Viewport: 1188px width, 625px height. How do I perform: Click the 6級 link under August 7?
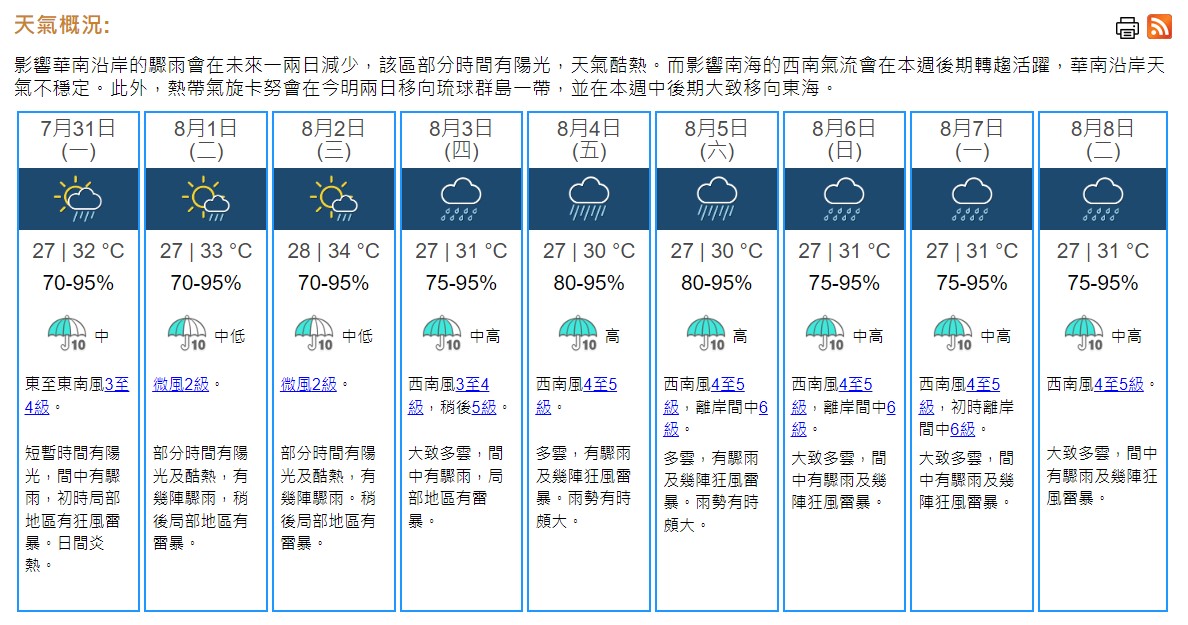[x=963, y=429]
